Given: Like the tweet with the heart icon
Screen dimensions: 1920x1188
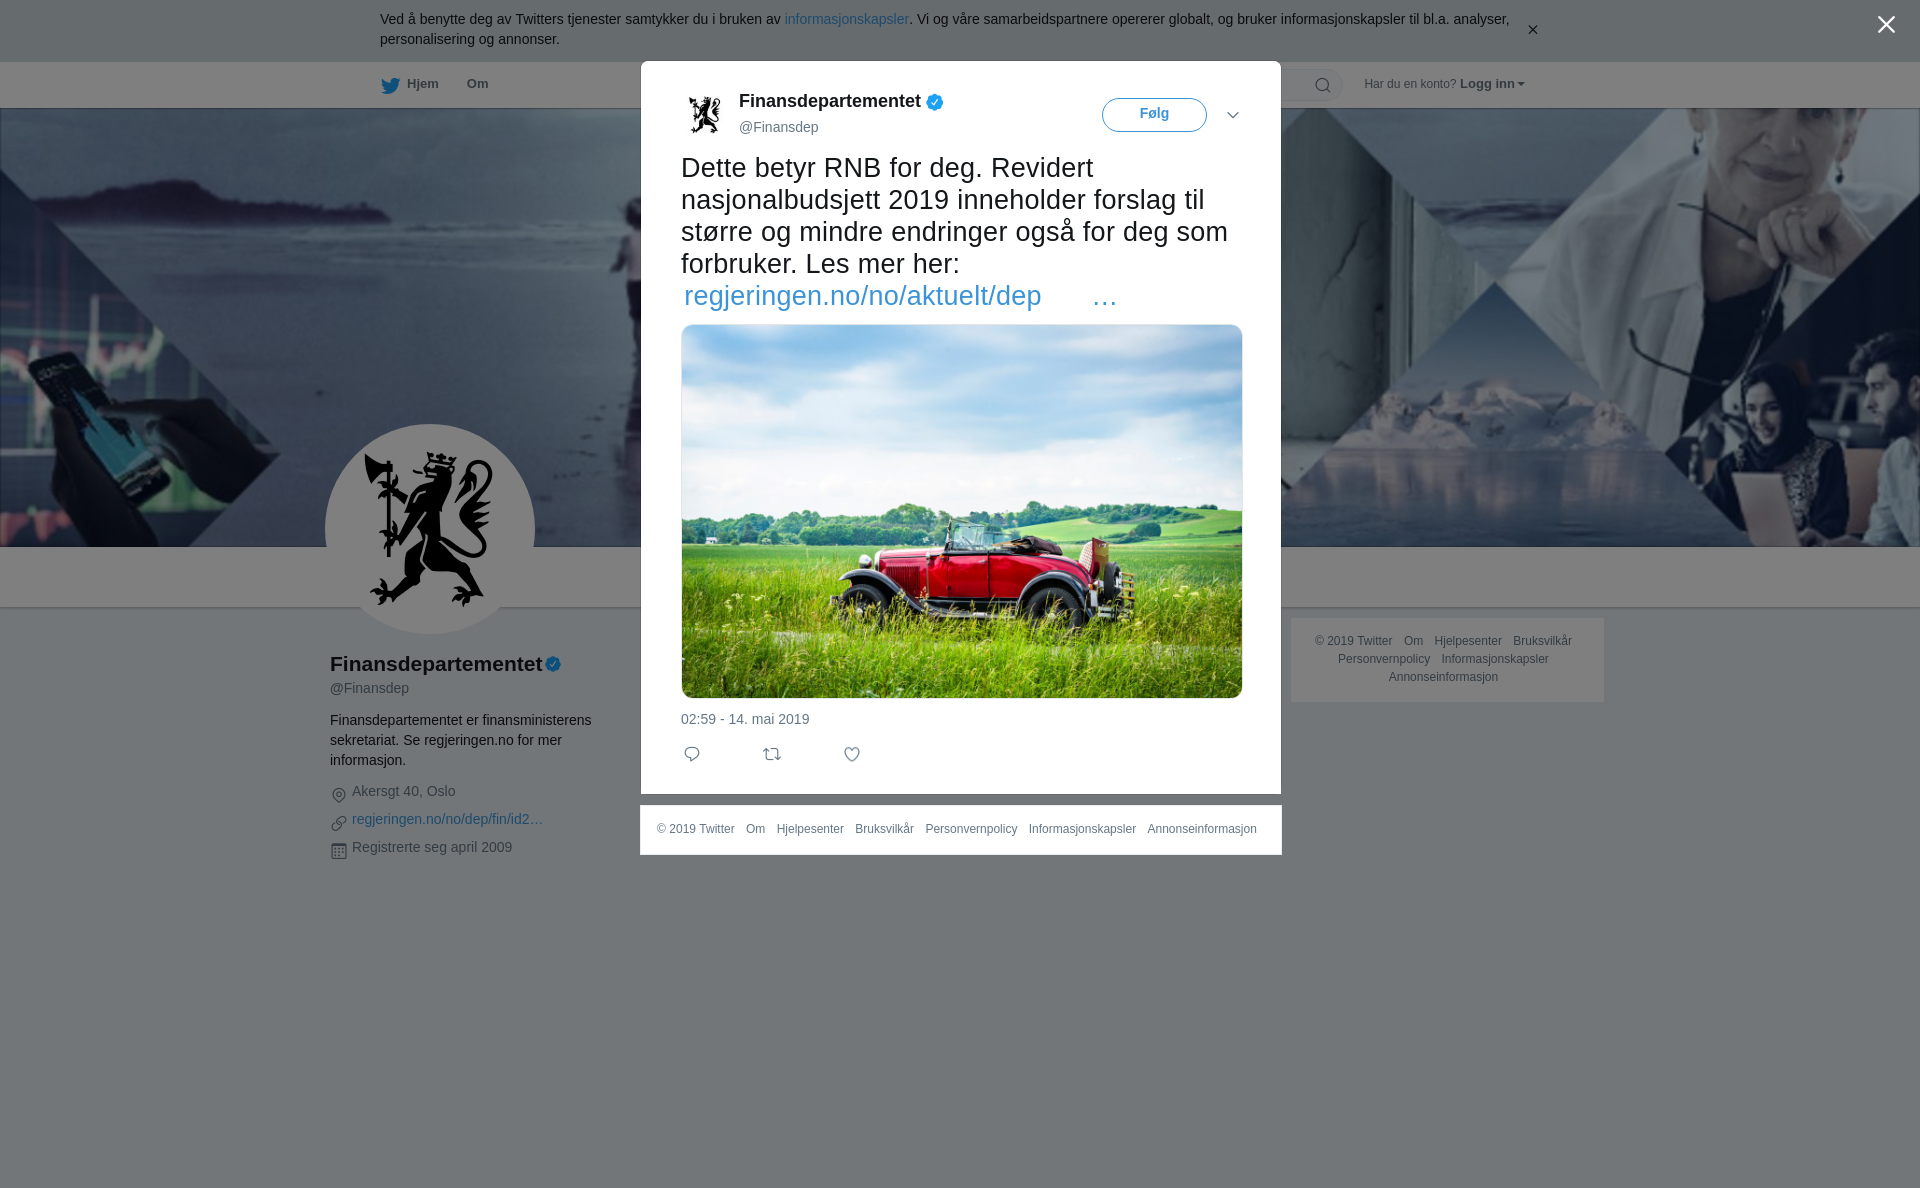Looking at the screenshot, I should click(852, 754).
